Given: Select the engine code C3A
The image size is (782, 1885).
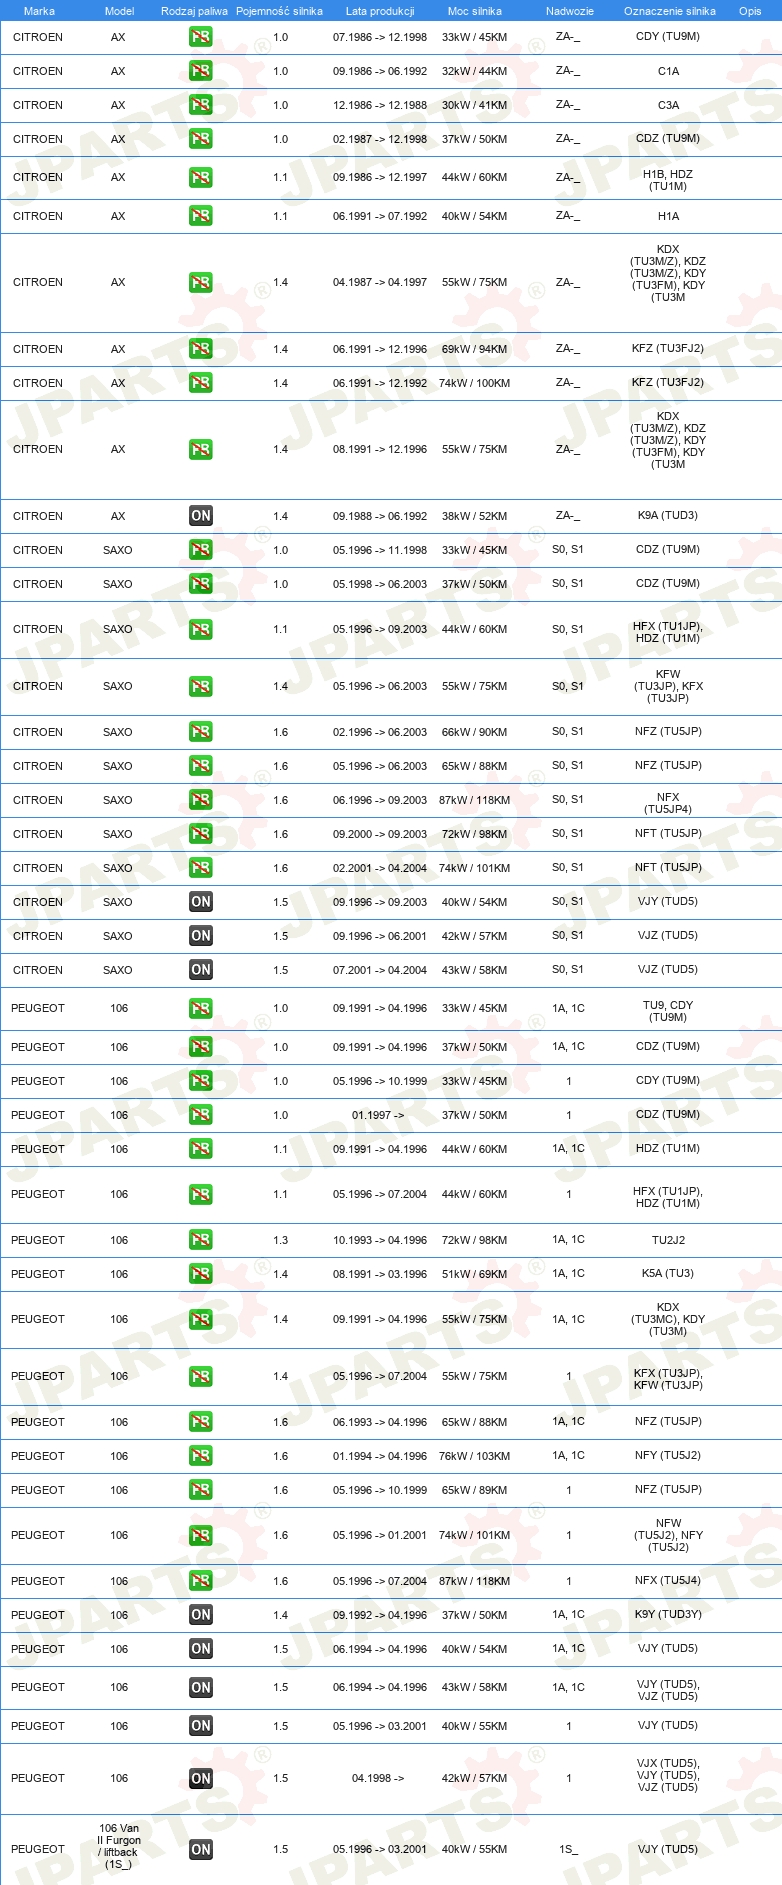Looking at the screenshot, I should (668, 105).
